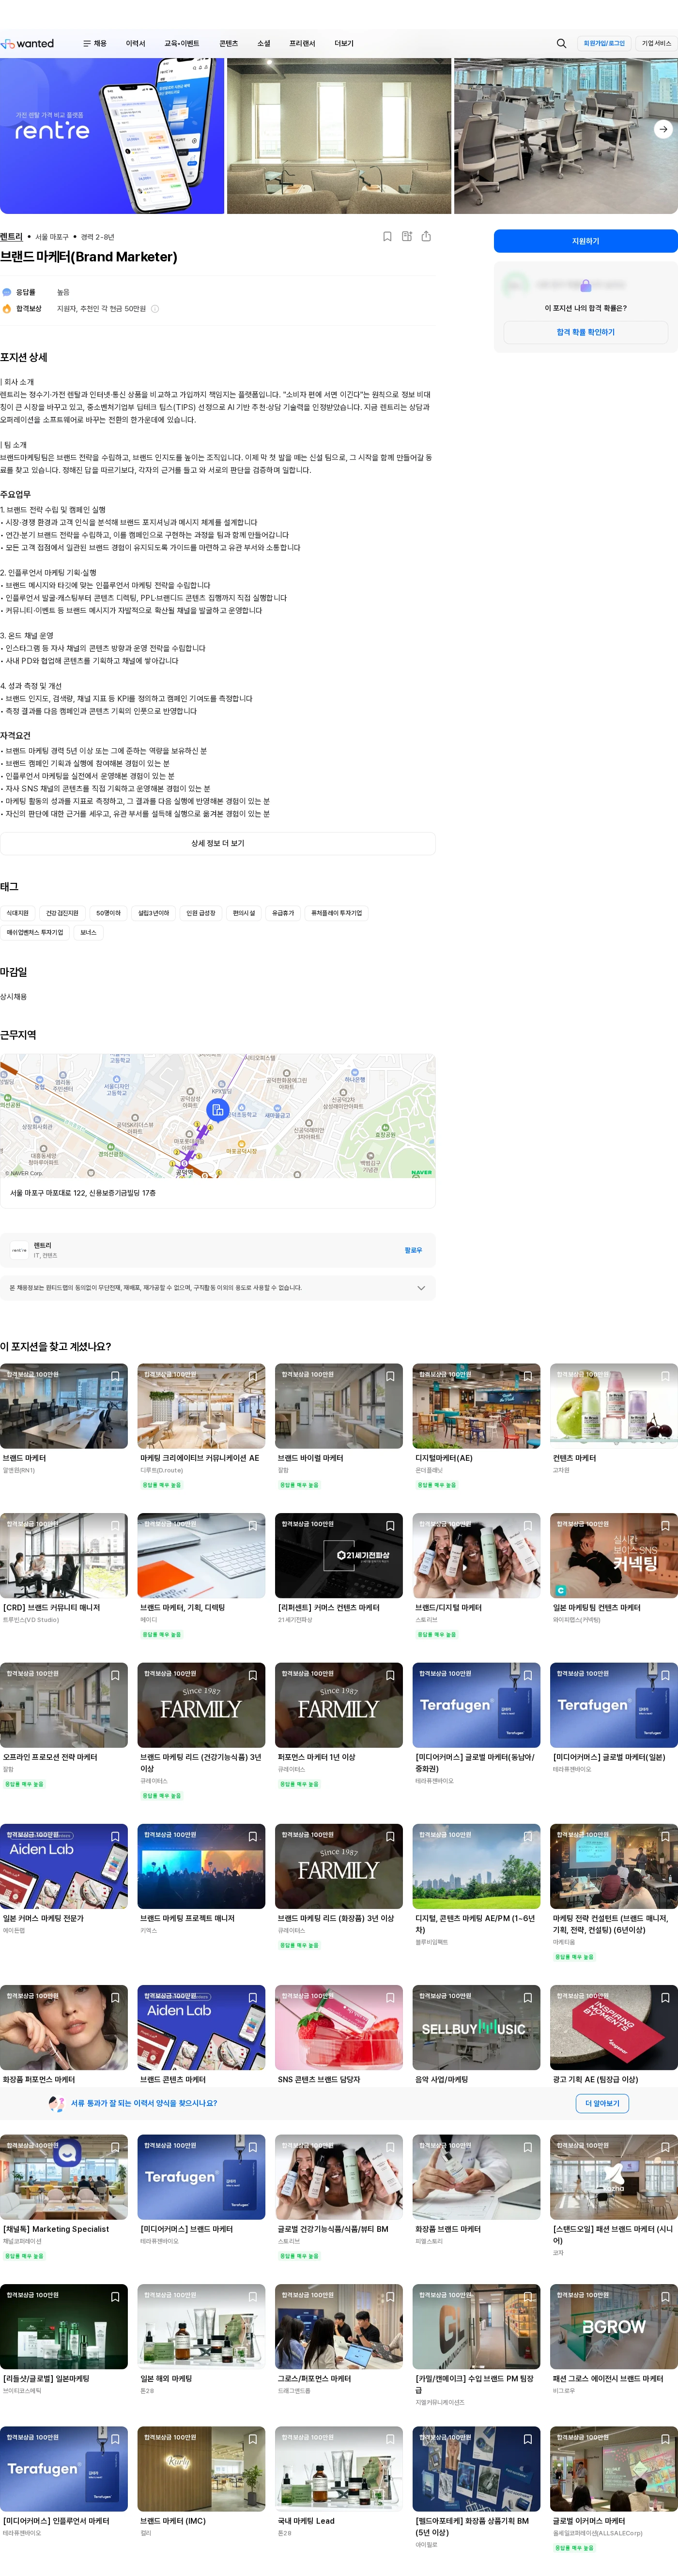Open the SNS 콘텐츠 브랜드 담당자 card
678x2576 pixels.
pos(339,2034)
